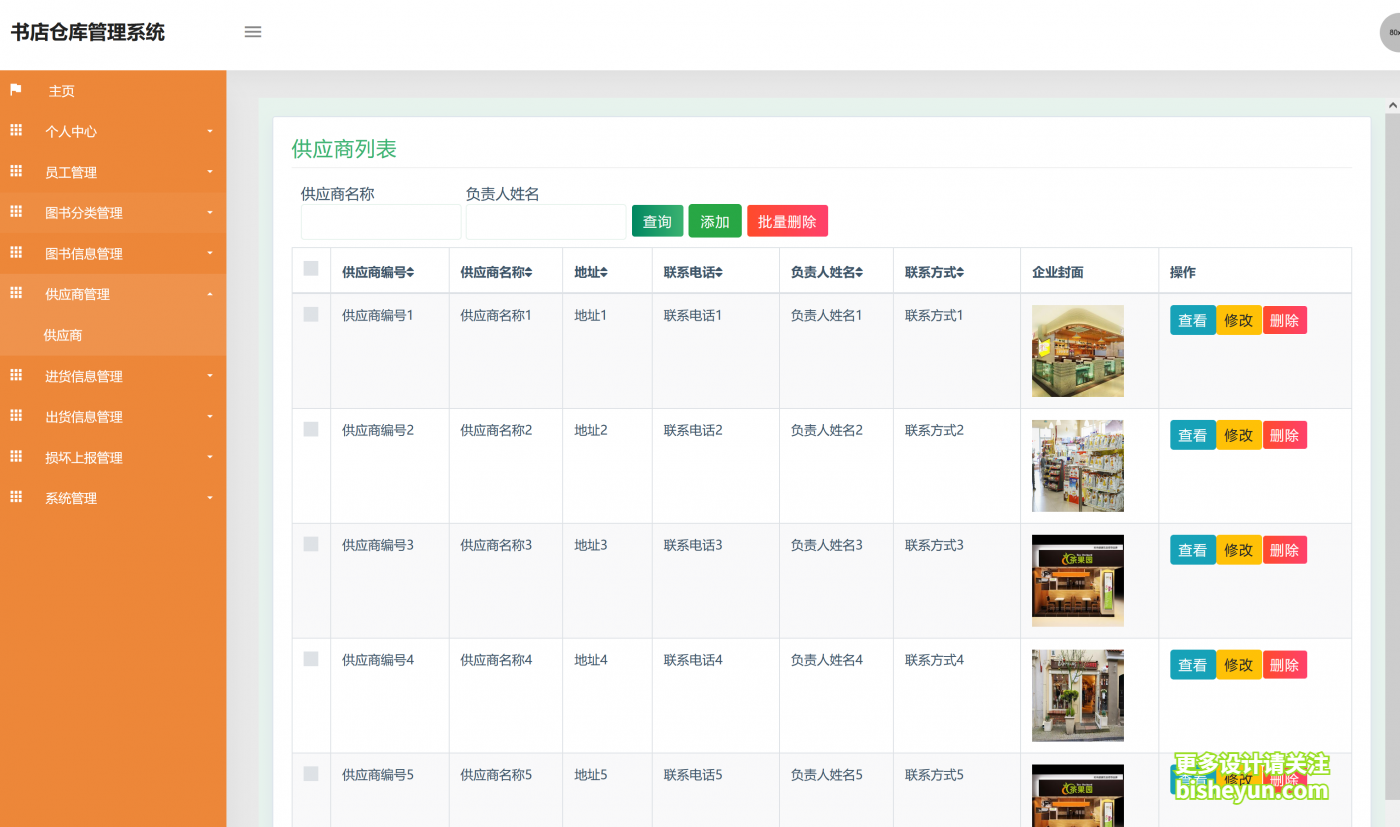
Task: Click the grid icon beside 员工管理
Action: click(x=16, y=172)
